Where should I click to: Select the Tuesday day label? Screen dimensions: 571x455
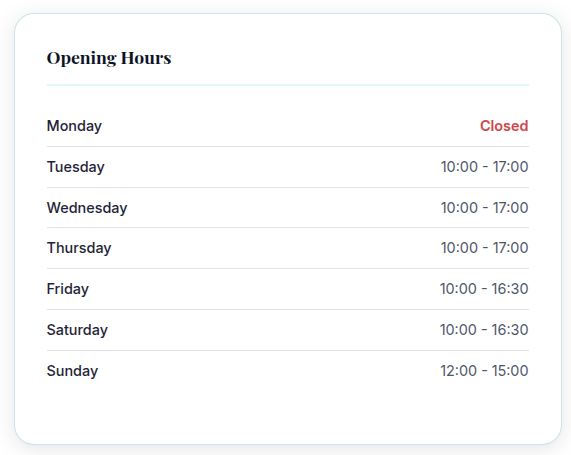pyautogui.click(x=76, y=167)
